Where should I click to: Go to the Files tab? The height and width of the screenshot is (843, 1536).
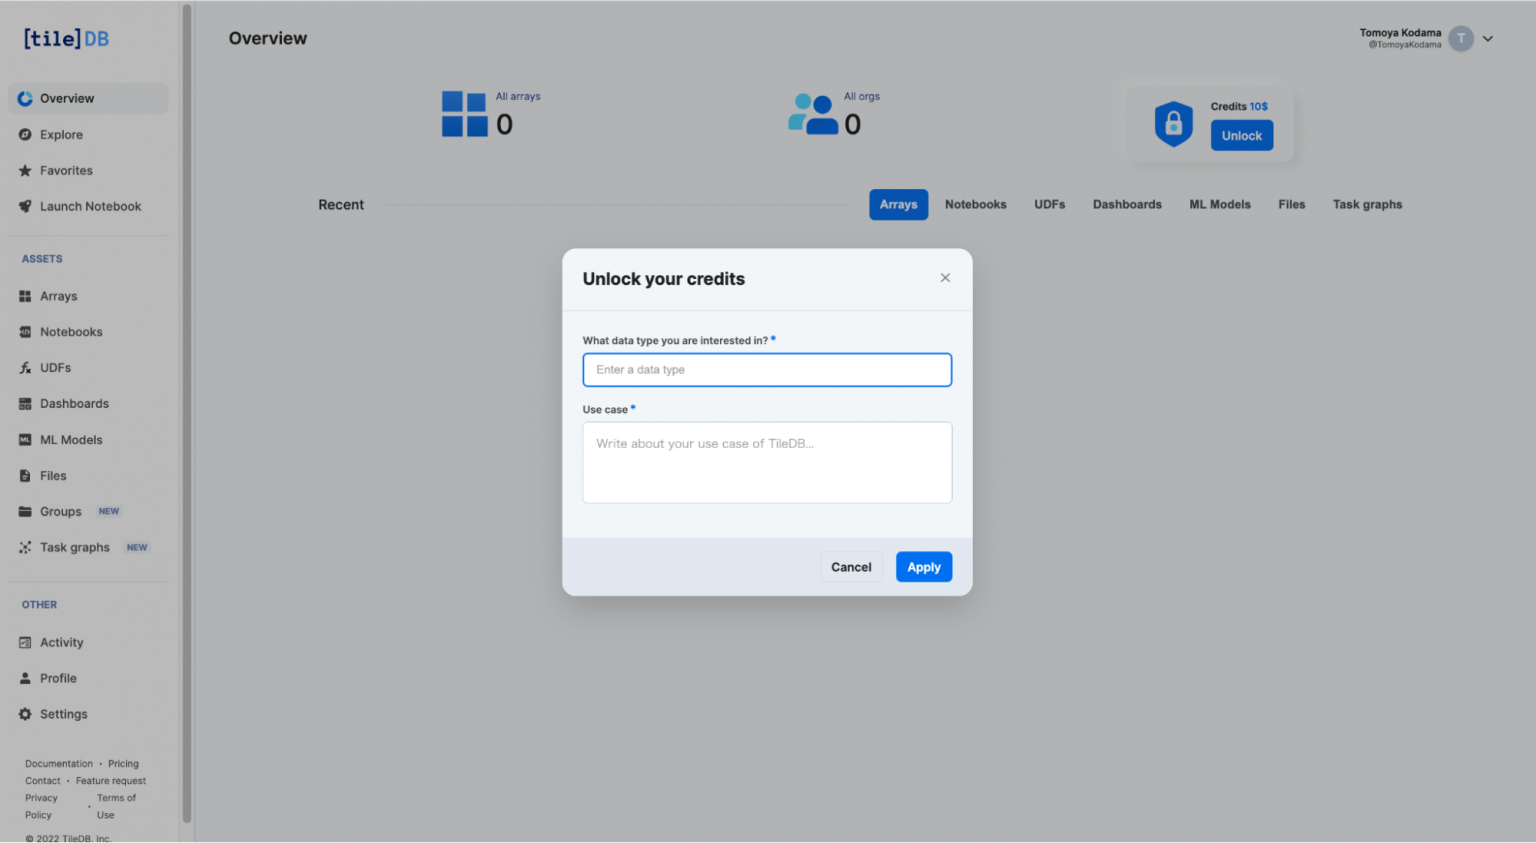click(1292, 205)
